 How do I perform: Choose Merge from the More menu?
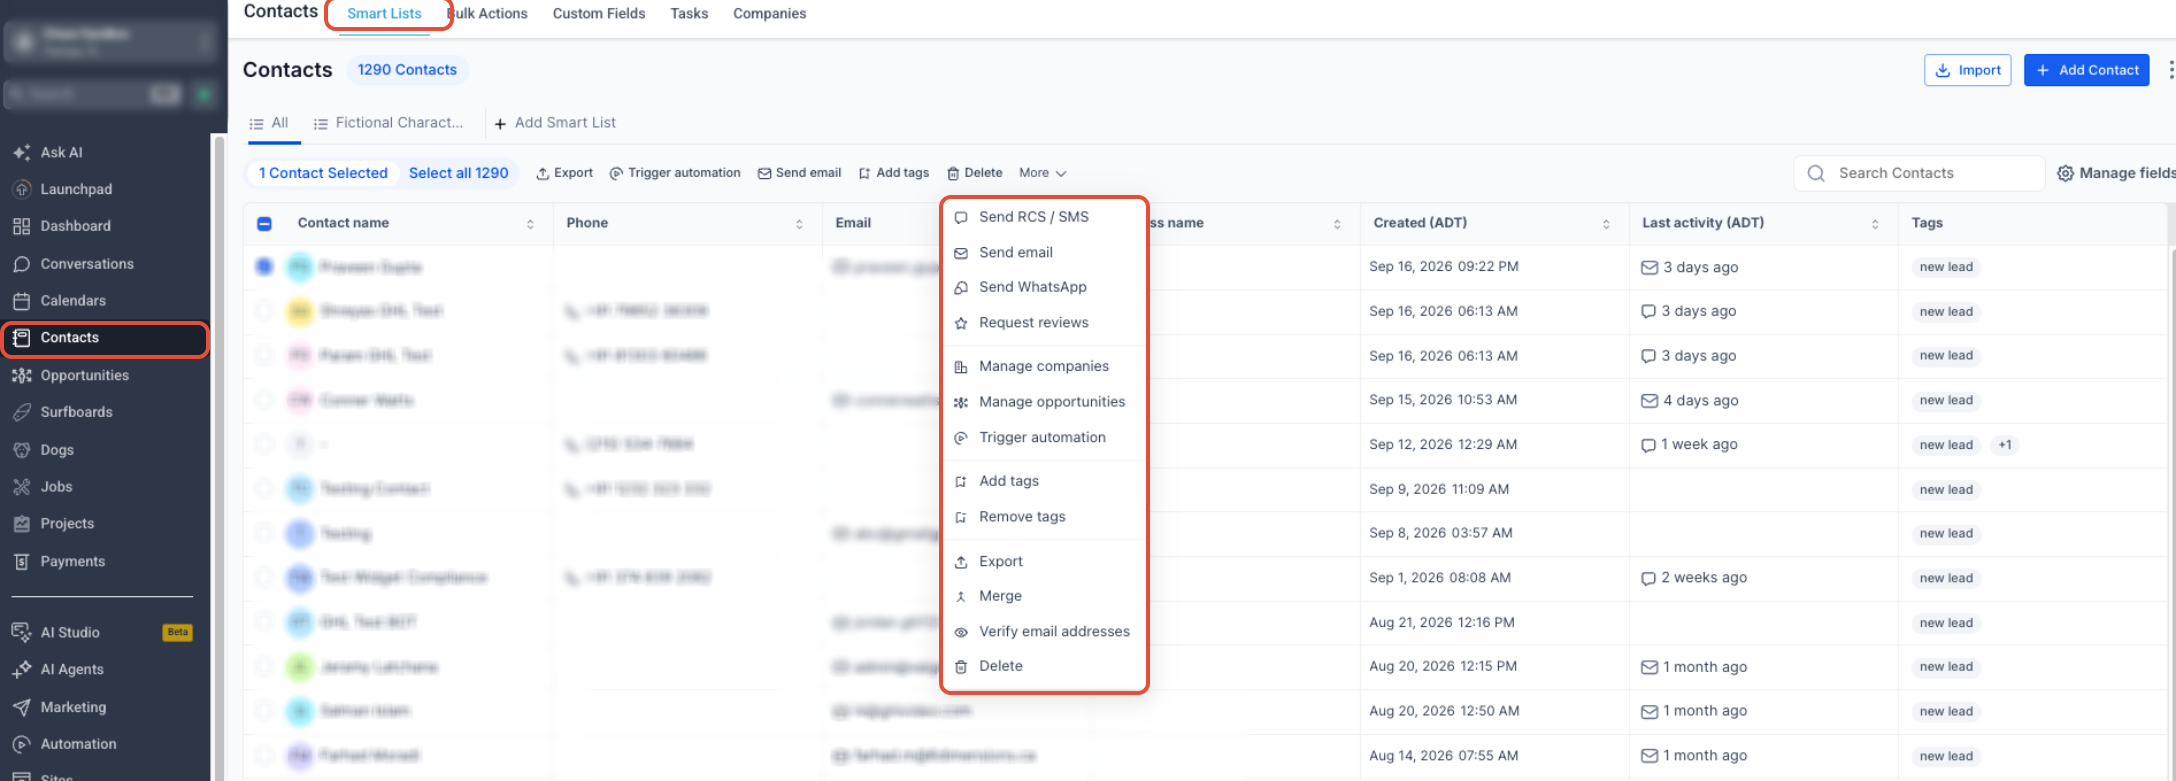[x=1044, y=596]
